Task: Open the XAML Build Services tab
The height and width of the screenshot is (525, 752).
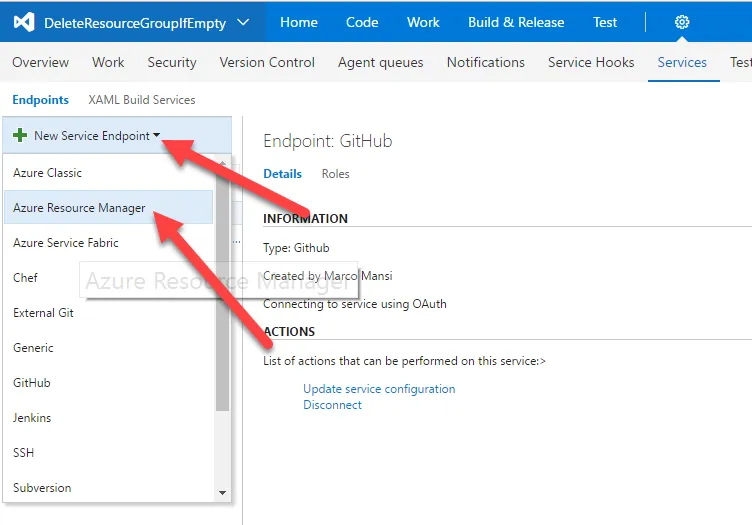Action: point(141,100)
